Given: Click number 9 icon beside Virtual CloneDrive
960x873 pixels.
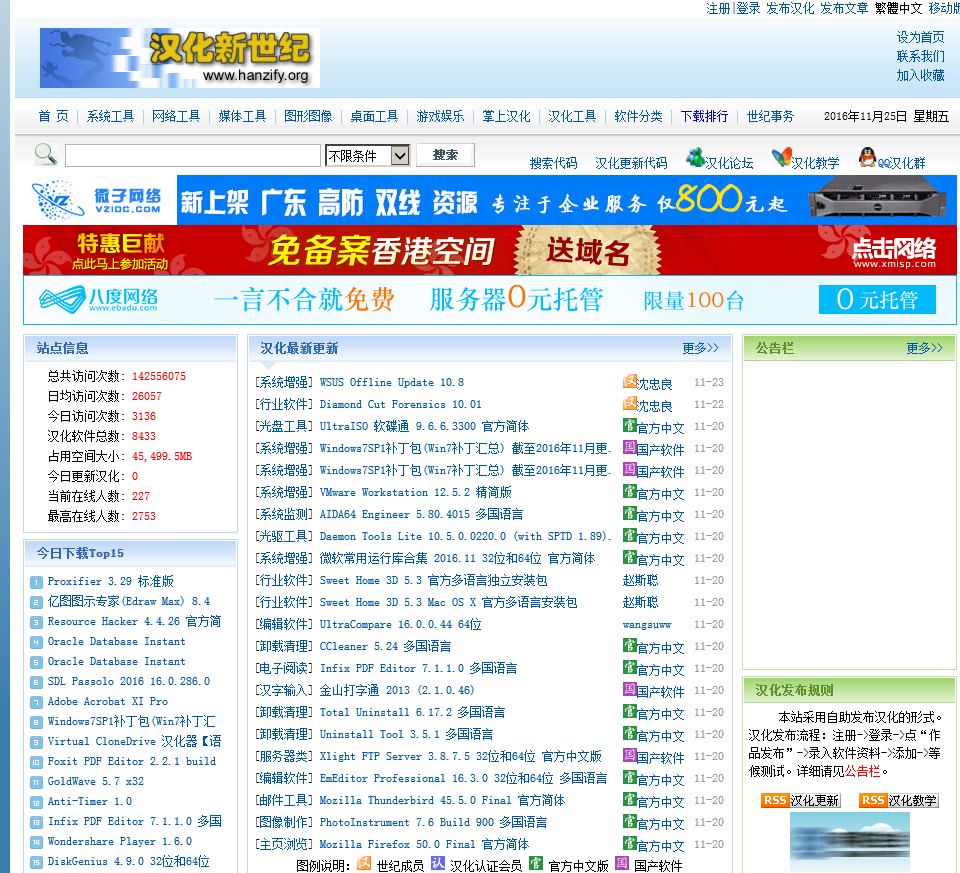Looking at the screenshot, I should tap(36, 742).
